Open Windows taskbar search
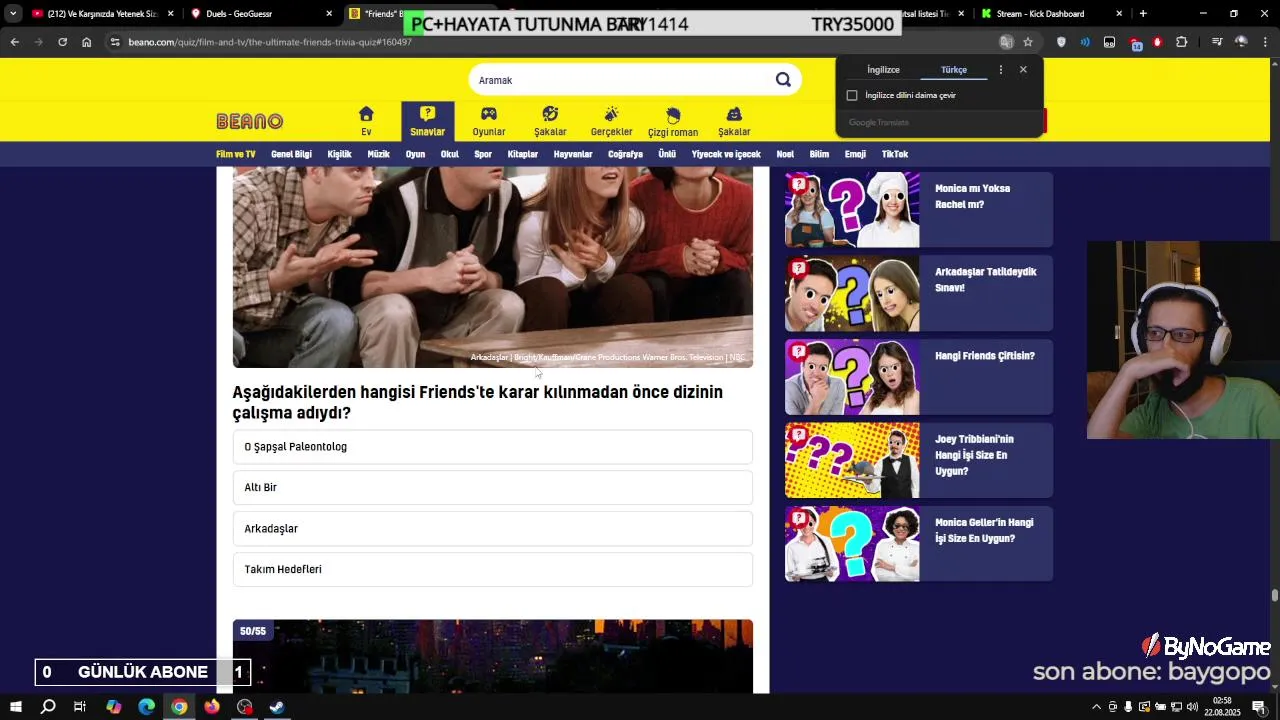This screenshot has width=1280, height=720. [x=48, y=707]
